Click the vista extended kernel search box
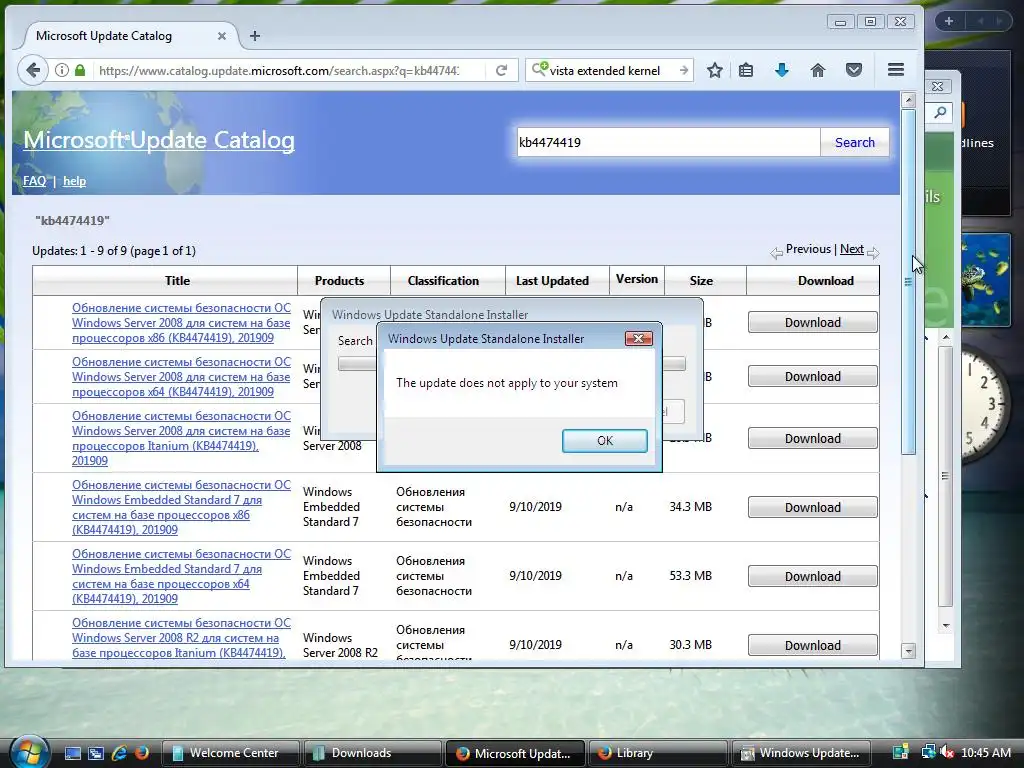This screenshot has height=768, width=1024. 611,70
